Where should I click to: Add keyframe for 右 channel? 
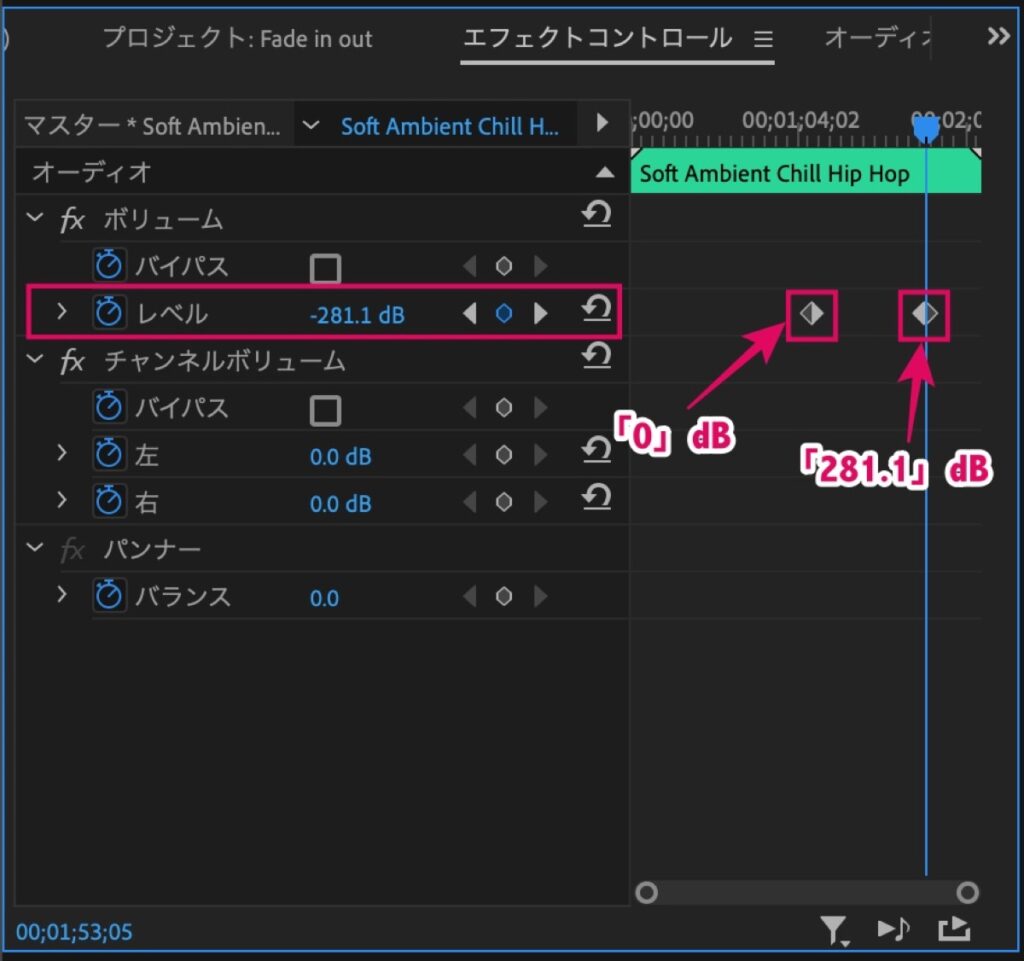(504, 502)
